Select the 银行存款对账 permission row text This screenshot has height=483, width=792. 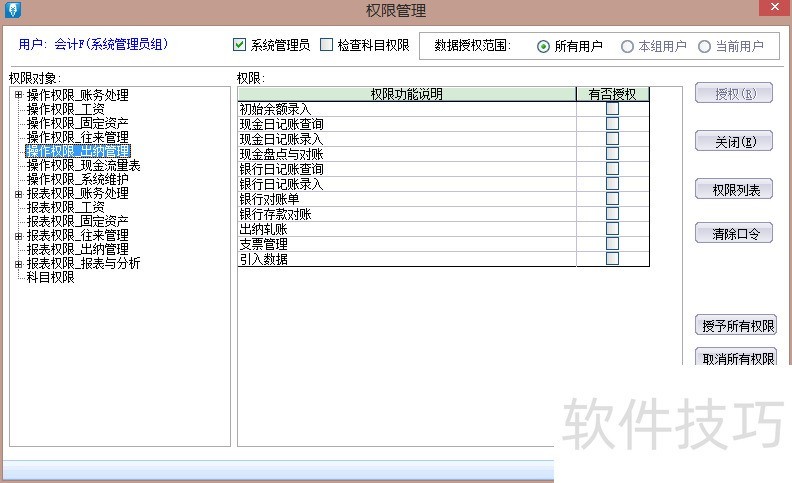(x=275, y=214)
